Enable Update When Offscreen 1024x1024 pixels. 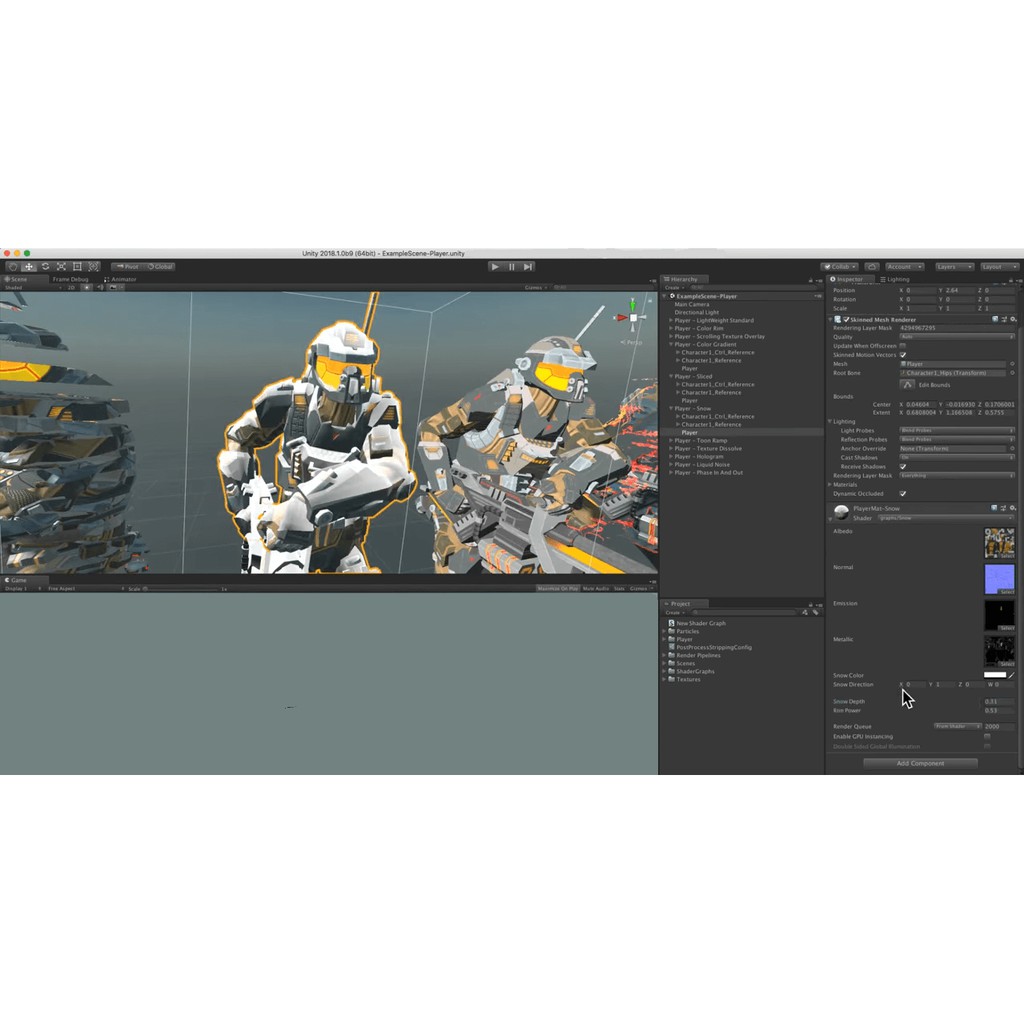pos(903,345)
